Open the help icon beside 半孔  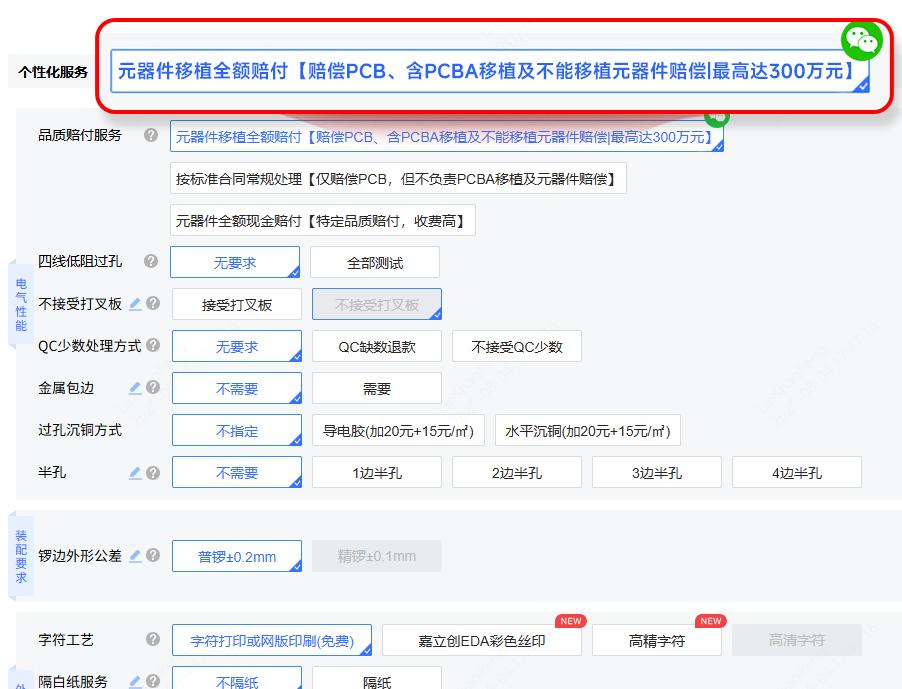[152, 473]
